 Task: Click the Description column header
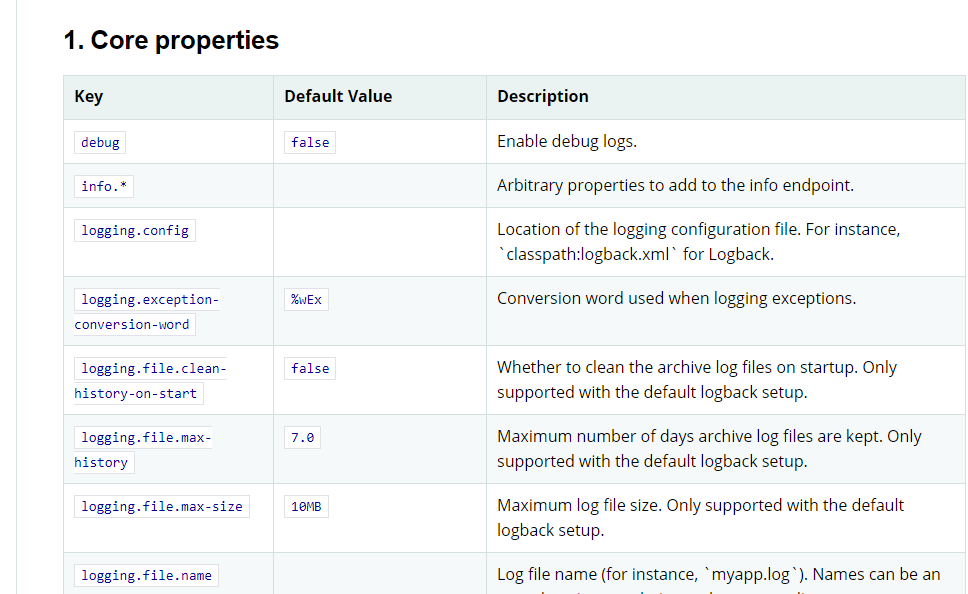[x=543, y=97]
